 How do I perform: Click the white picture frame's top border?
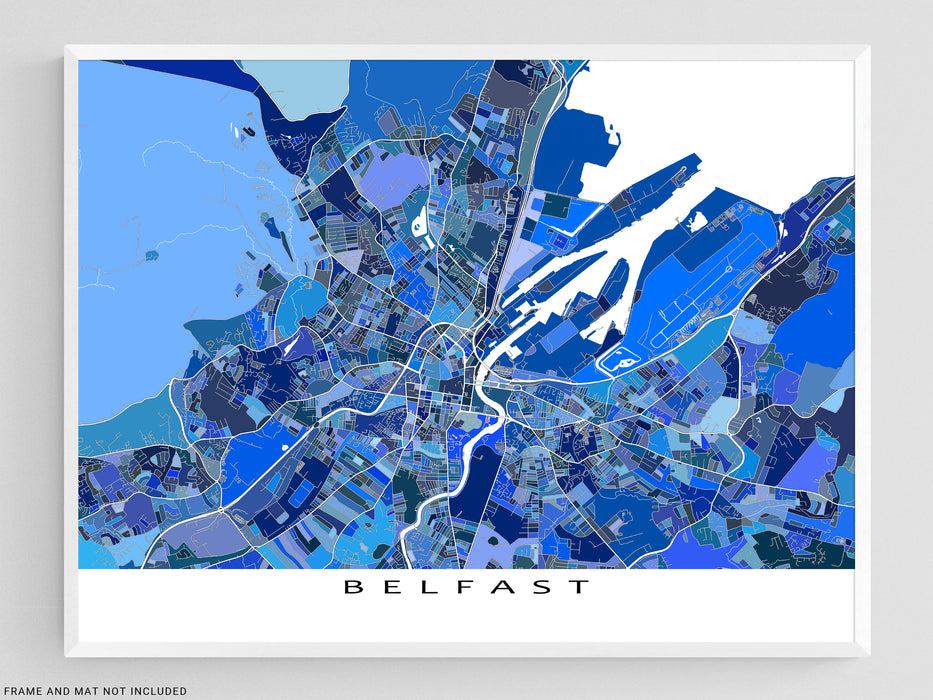[467, 52]
